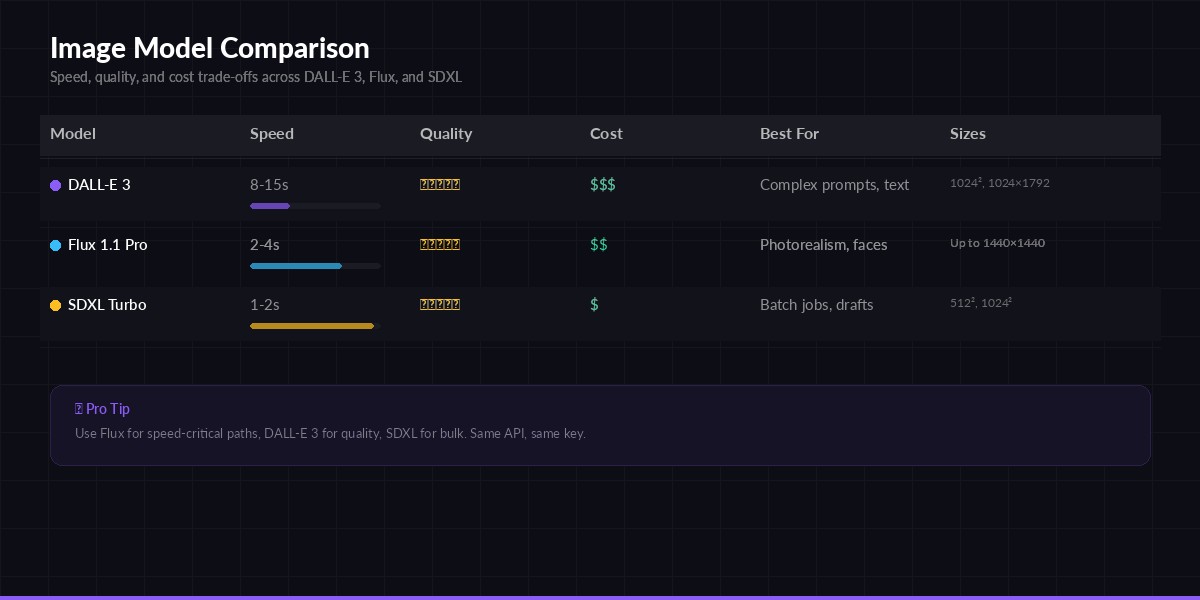Screen dimensions: 1200x600
Task: Click the Image Model Comparison title
Action: coord(209,47)
